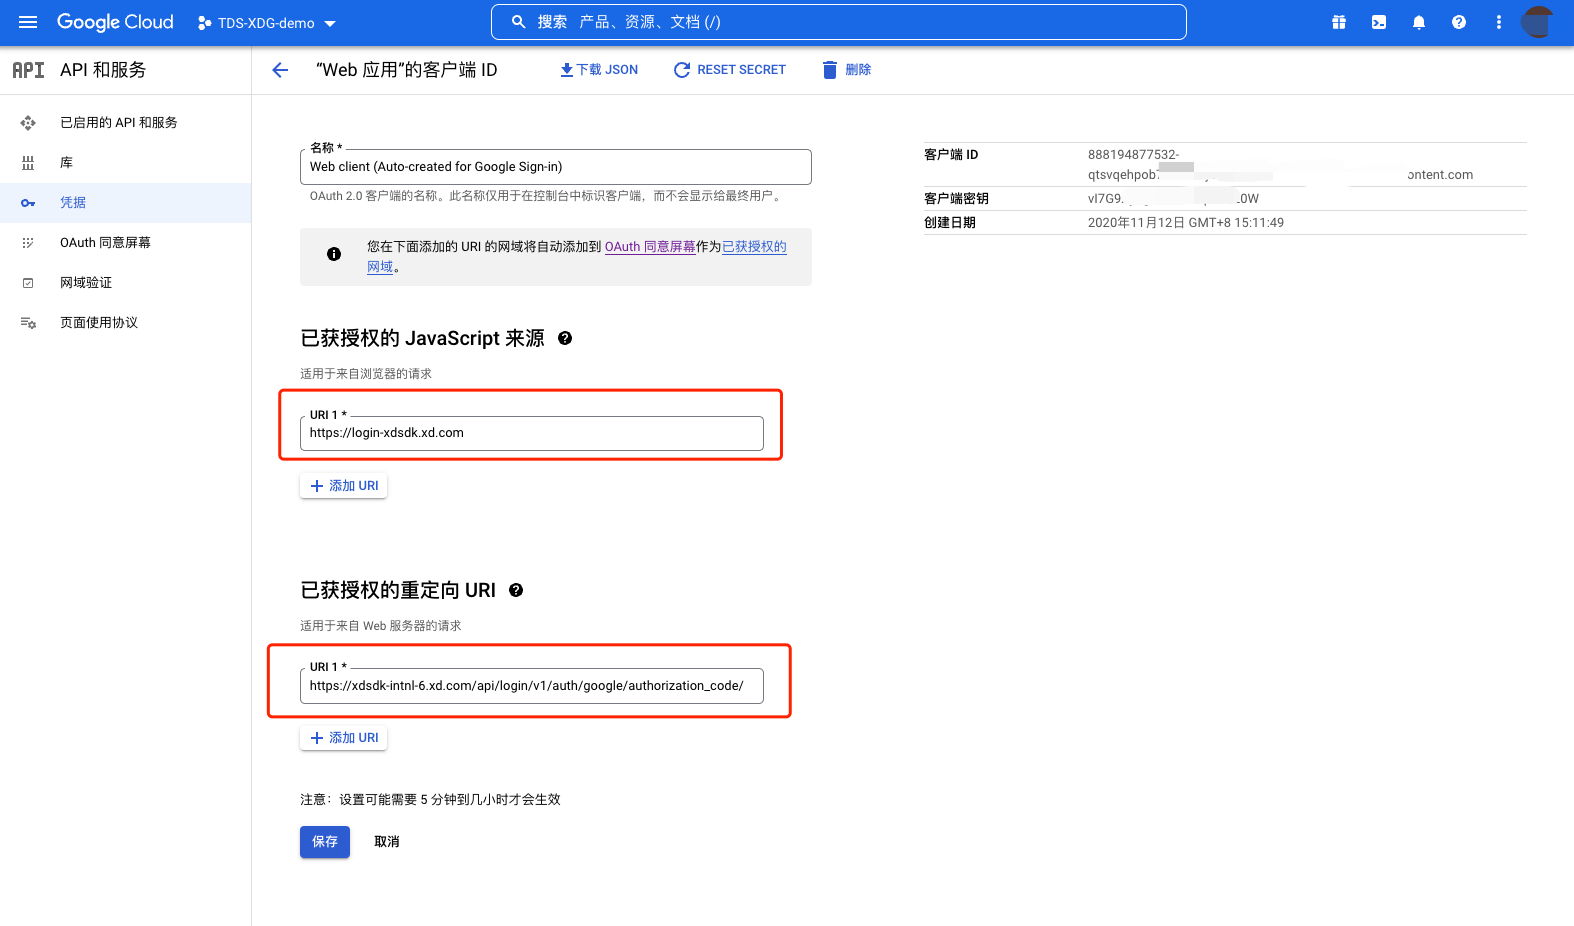Screen dimensions: 1574x926
Task: Open the three-dot settings menu
Action: tap(1499, 22)
